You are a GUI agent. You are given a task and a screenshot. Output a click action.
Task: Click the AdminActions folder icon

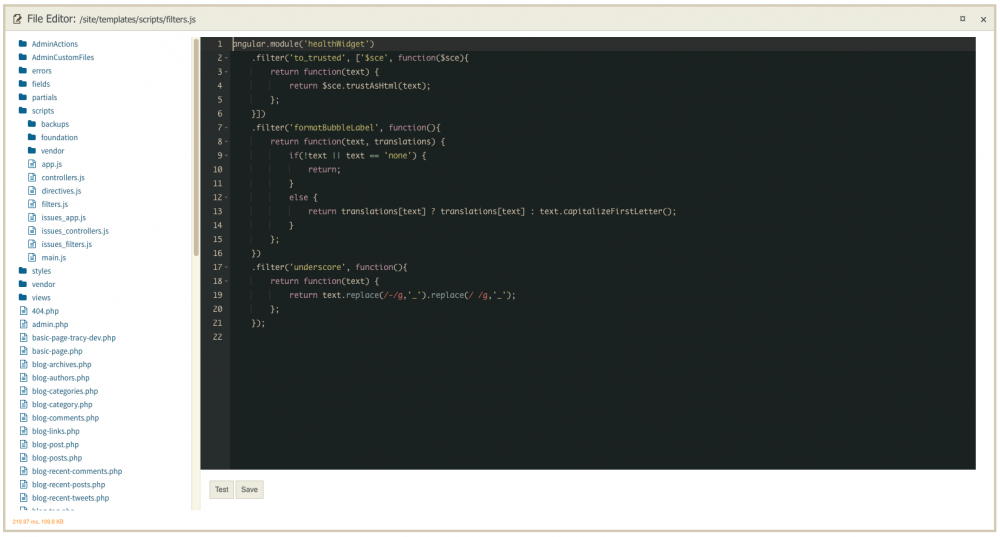(22, 44)
